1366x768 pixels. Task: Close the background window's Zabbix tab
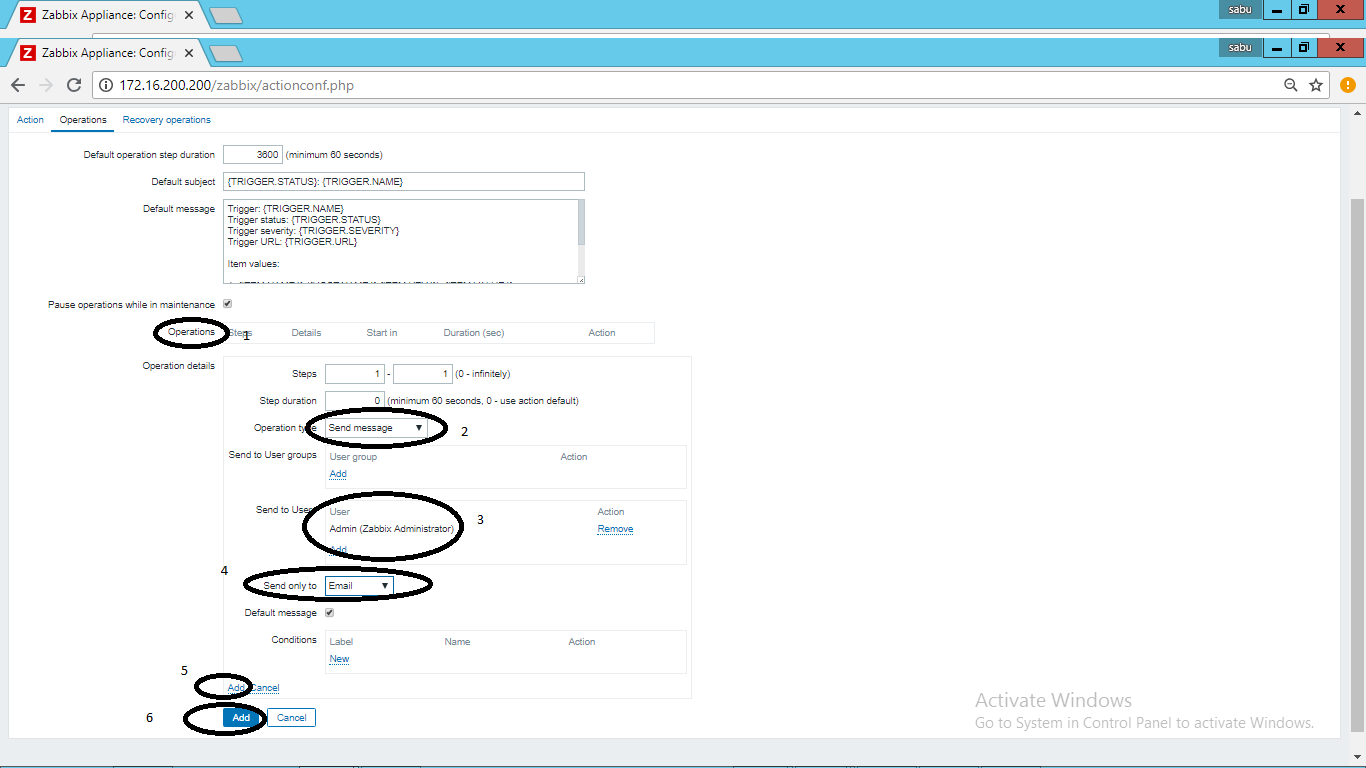pos(189,16)
